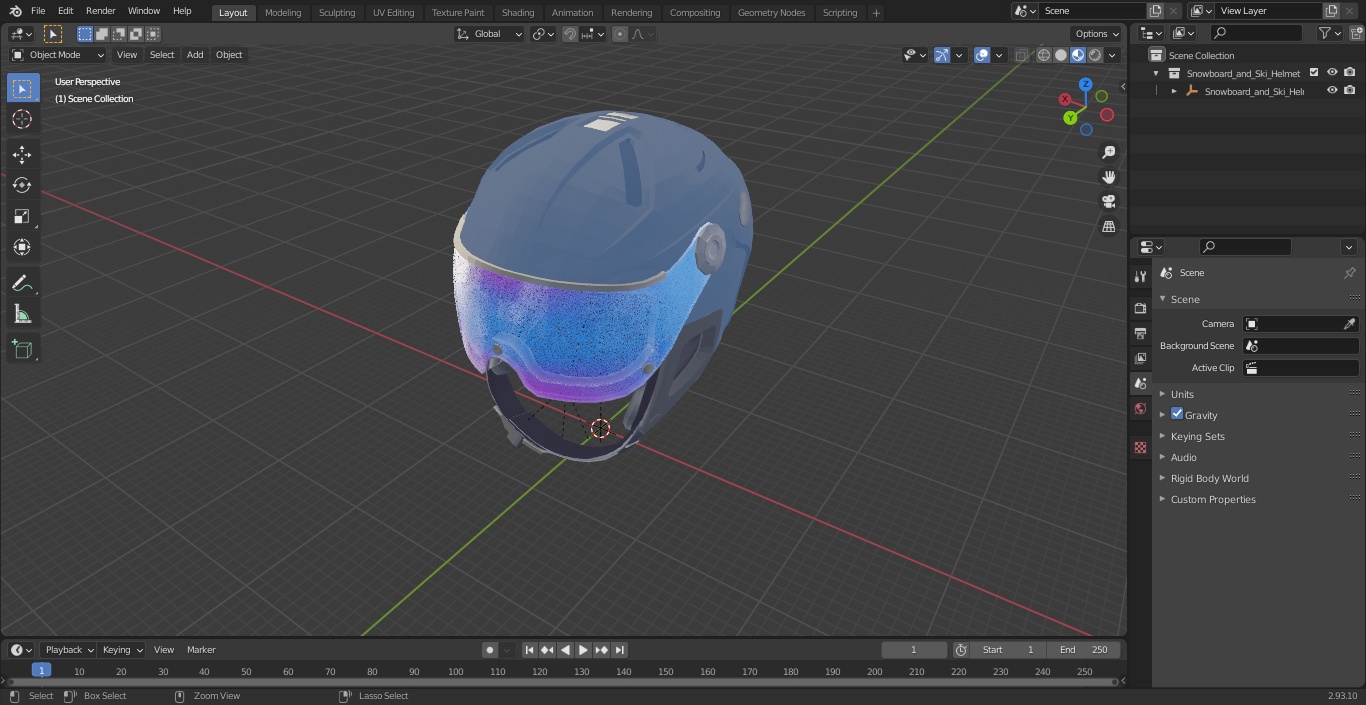Select the Move tool
Image resolution: width=1366 pixels, height=705 pixels.
pyautogui.click(x=22, y=154)
